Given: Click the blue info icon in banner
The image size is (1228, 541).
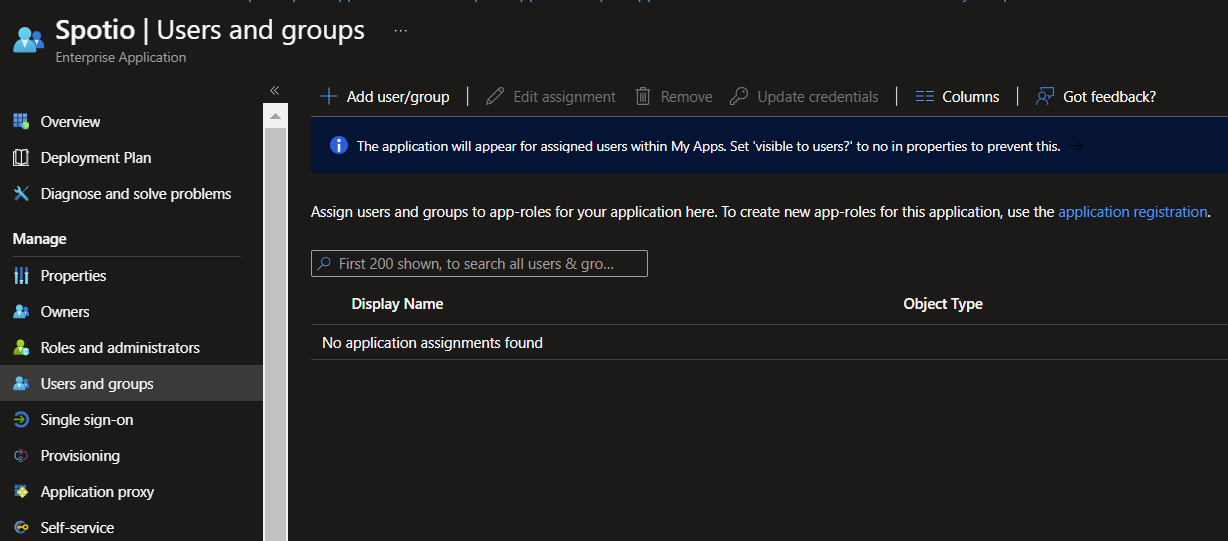Looking at the screenshot, I should coord(339,146).
